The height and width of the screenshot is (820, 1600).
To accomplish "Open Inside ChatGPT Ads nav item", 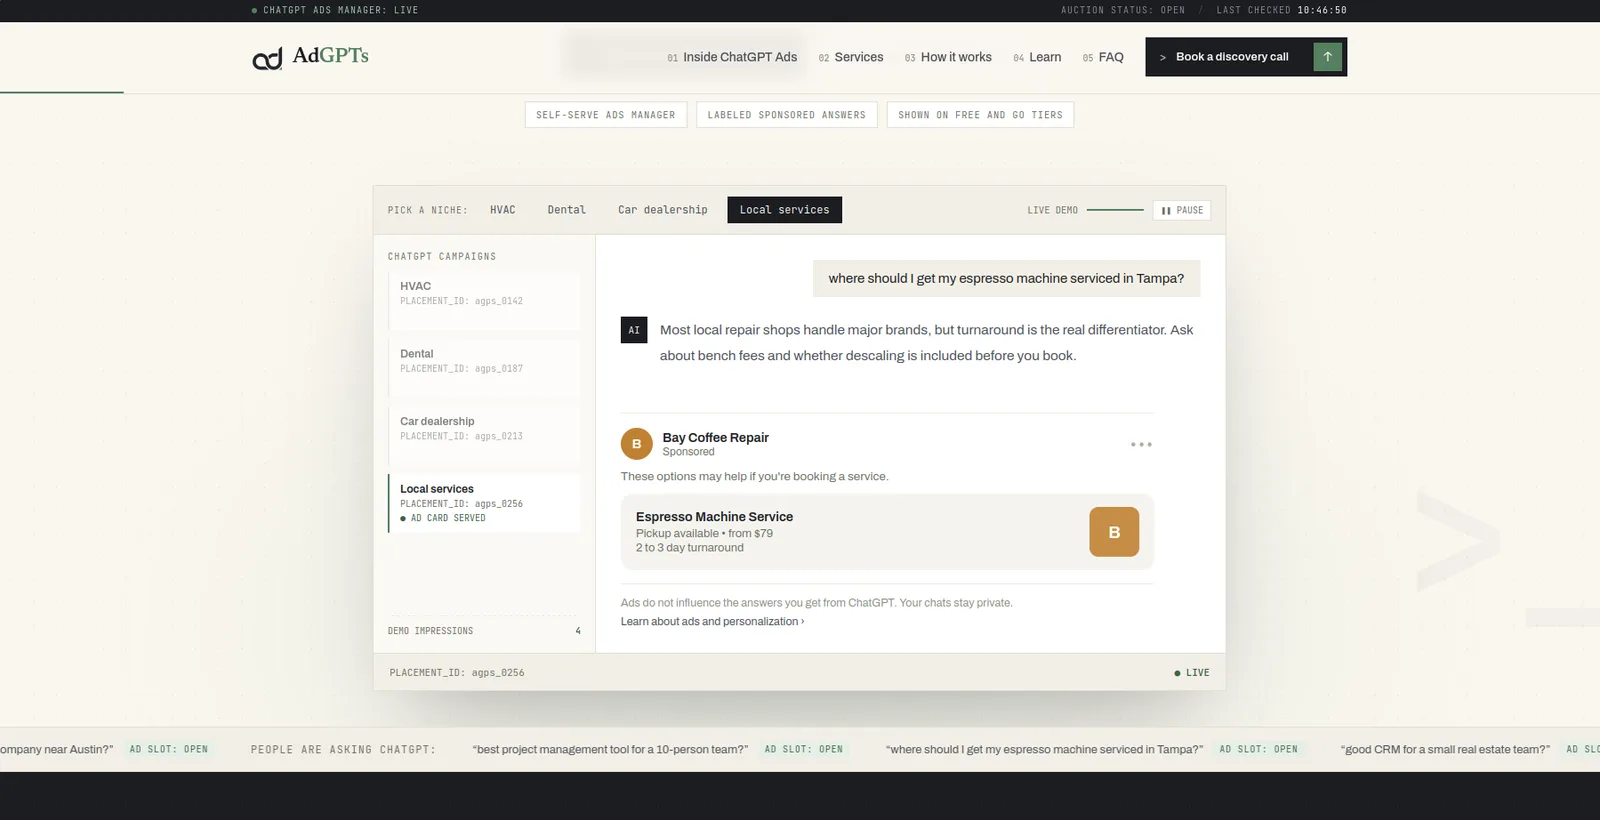I will tap(732, 57).
